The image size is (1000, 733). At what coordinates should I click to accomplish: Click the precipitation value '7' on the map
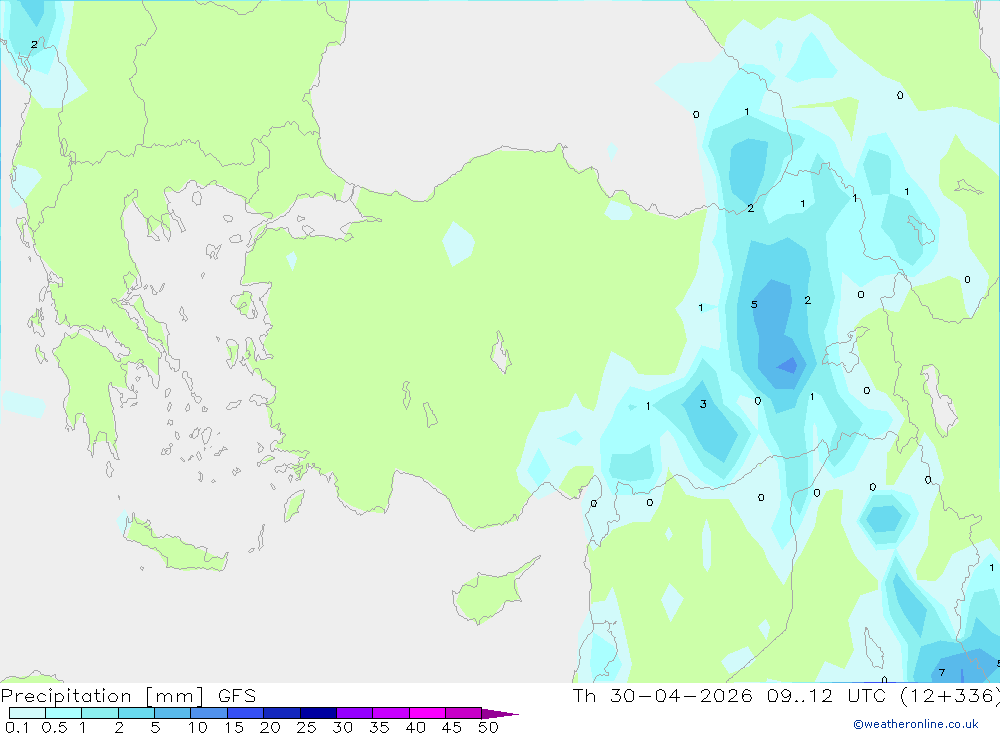[x=942, y=672]
